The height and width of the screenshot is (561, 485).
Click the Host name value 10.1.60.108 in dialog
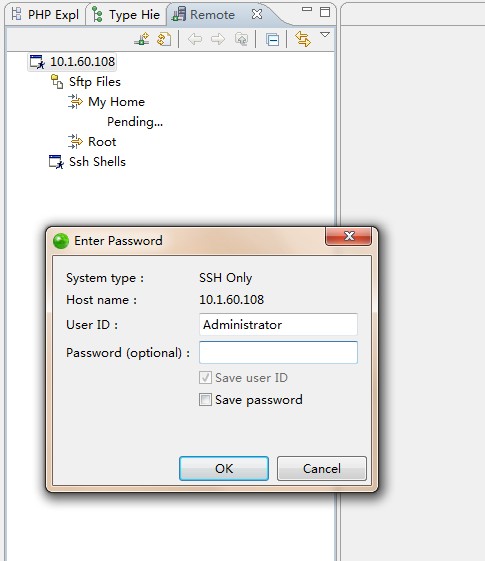pos(232,299)
